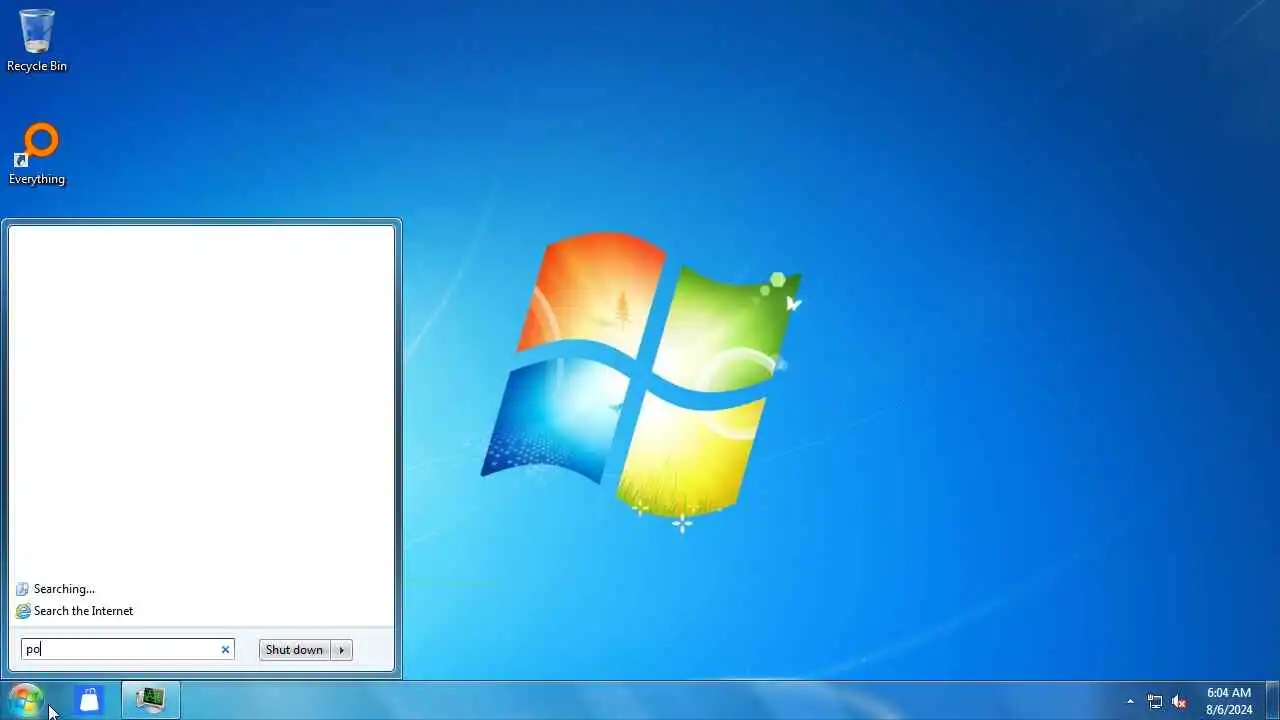Open the clock showing 6:04 AM

point(1229,701)
